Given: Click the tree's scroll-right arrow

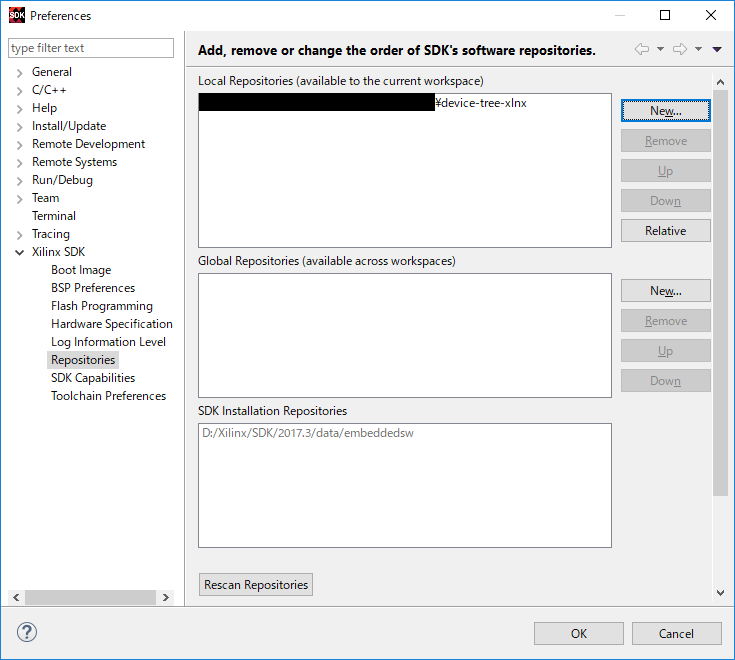Looking at the screenshot, I should (165, 597).
